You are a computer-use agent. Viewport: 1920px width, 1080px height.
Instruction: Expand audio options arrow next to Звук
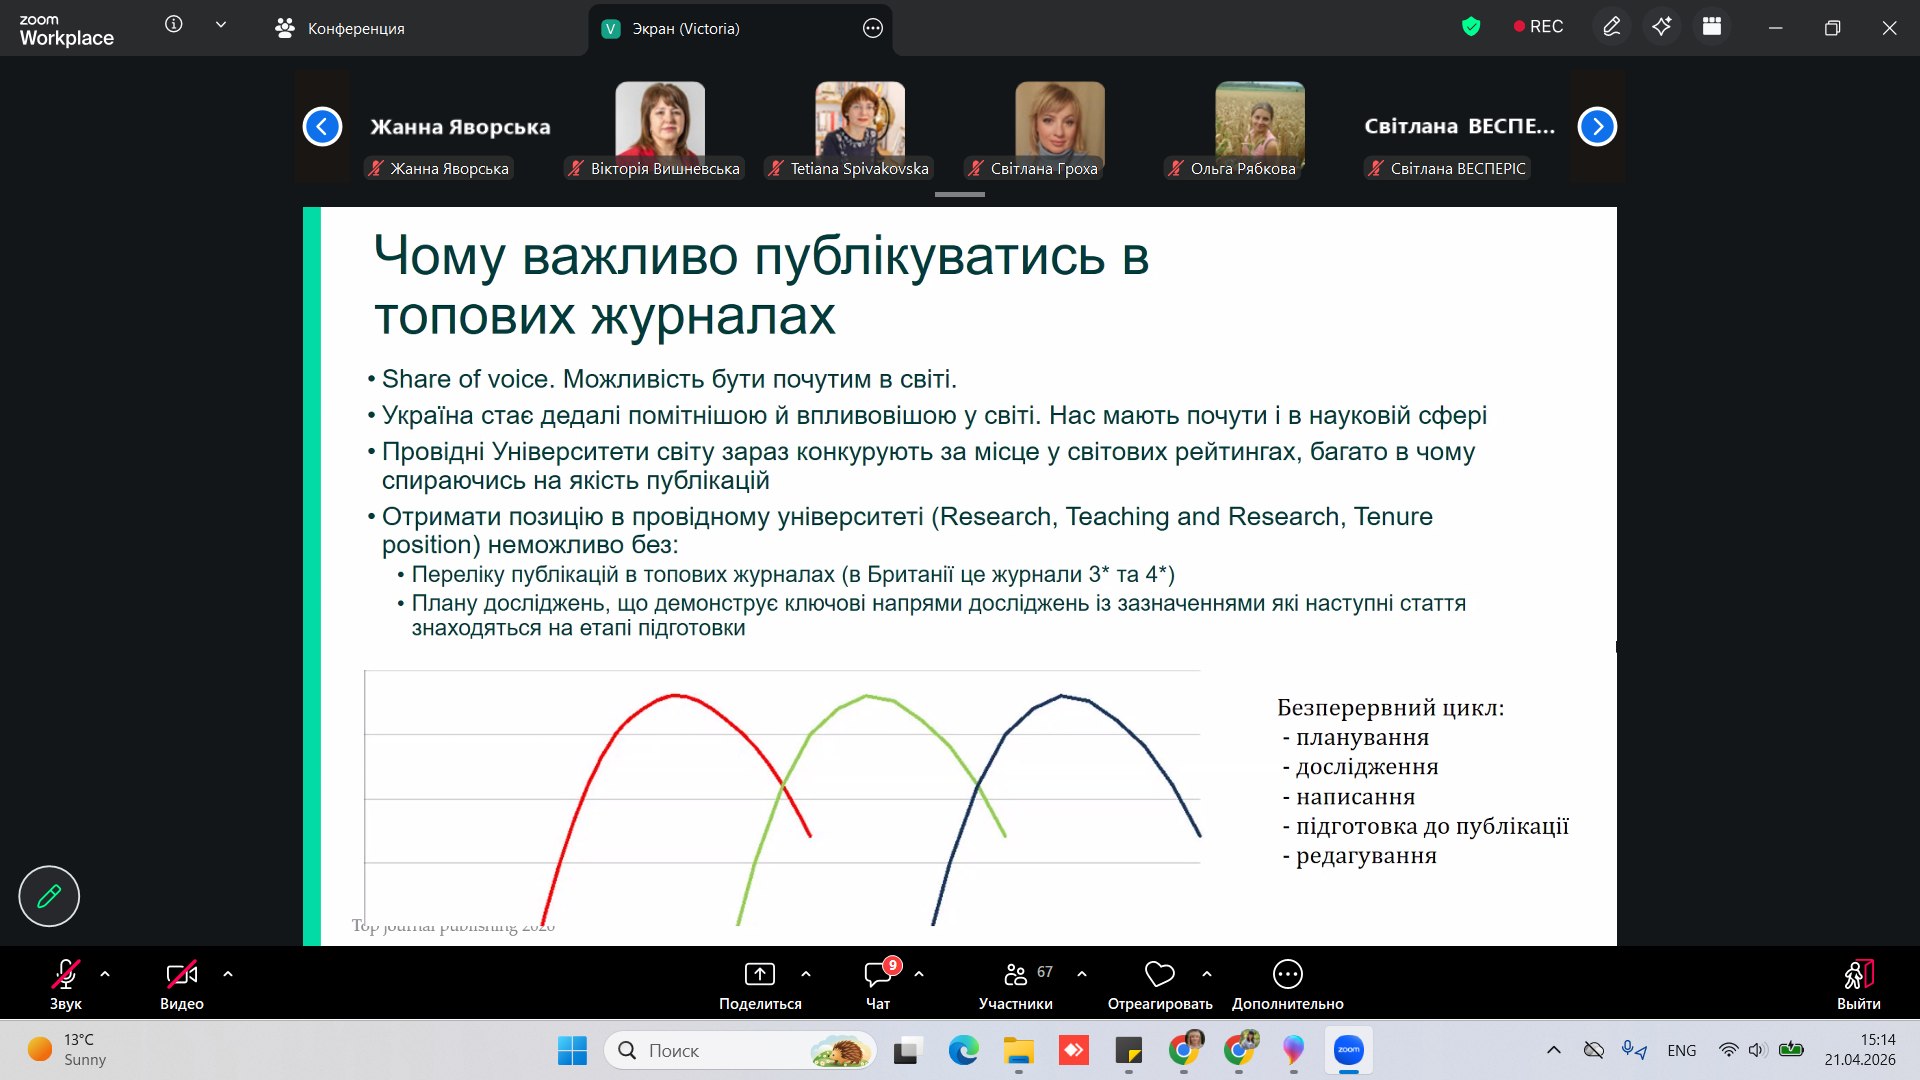pos(105,974)
